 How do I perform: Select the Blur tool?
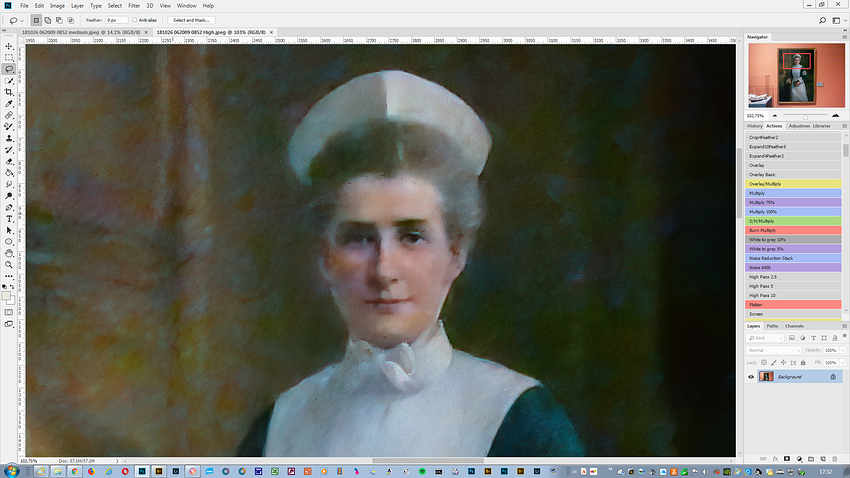9,184
